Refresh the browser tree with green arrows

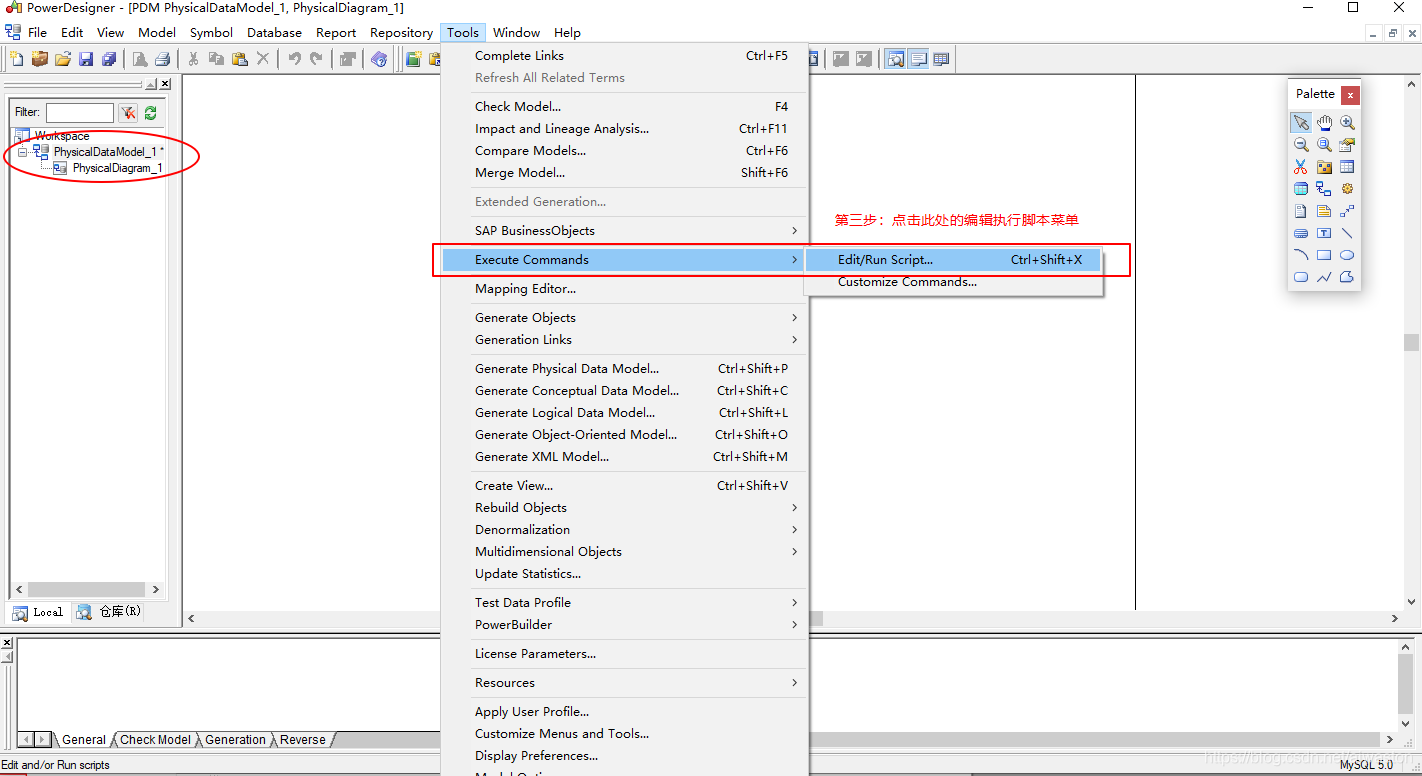click(151, 113)
